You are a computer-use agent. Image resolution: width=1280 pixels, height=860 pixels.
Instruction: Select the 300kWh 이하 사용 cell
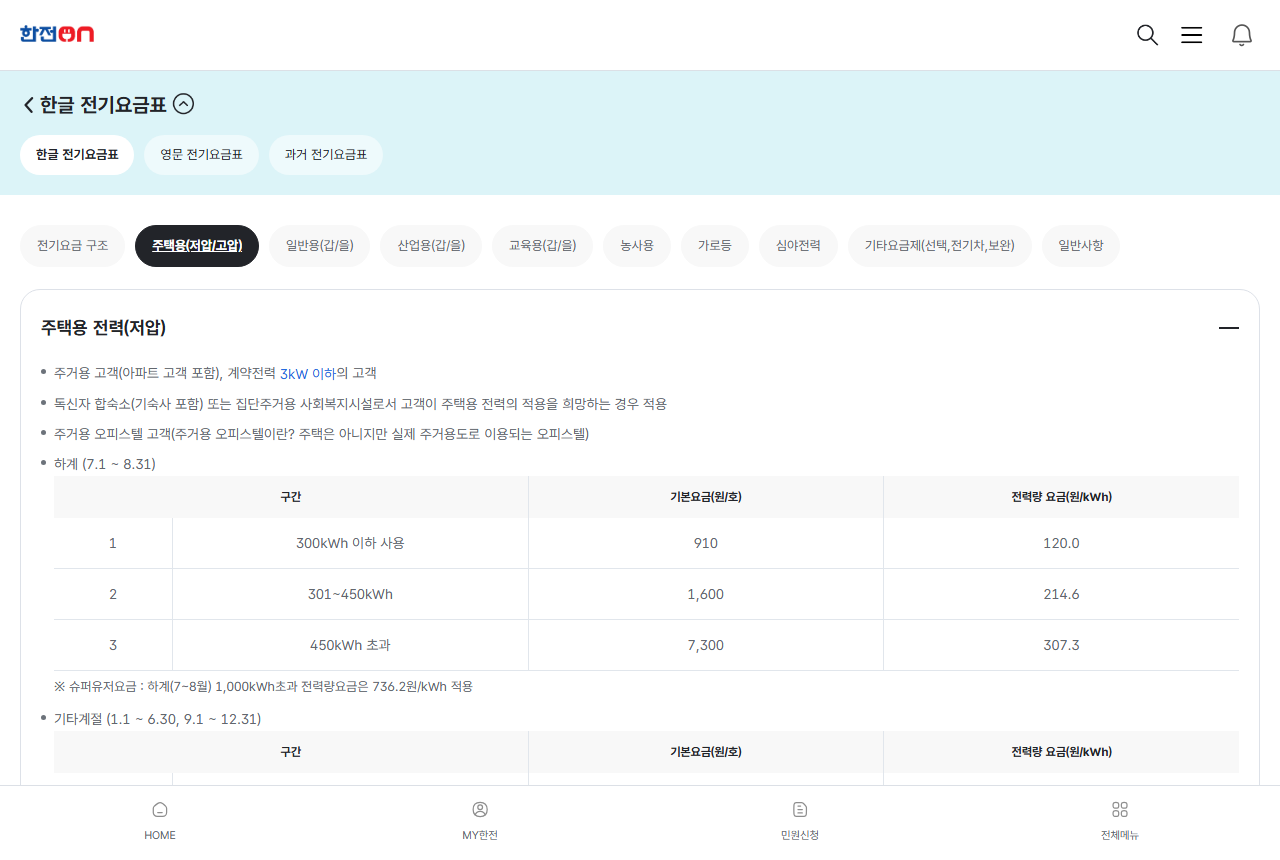click(x=350, y=543)
